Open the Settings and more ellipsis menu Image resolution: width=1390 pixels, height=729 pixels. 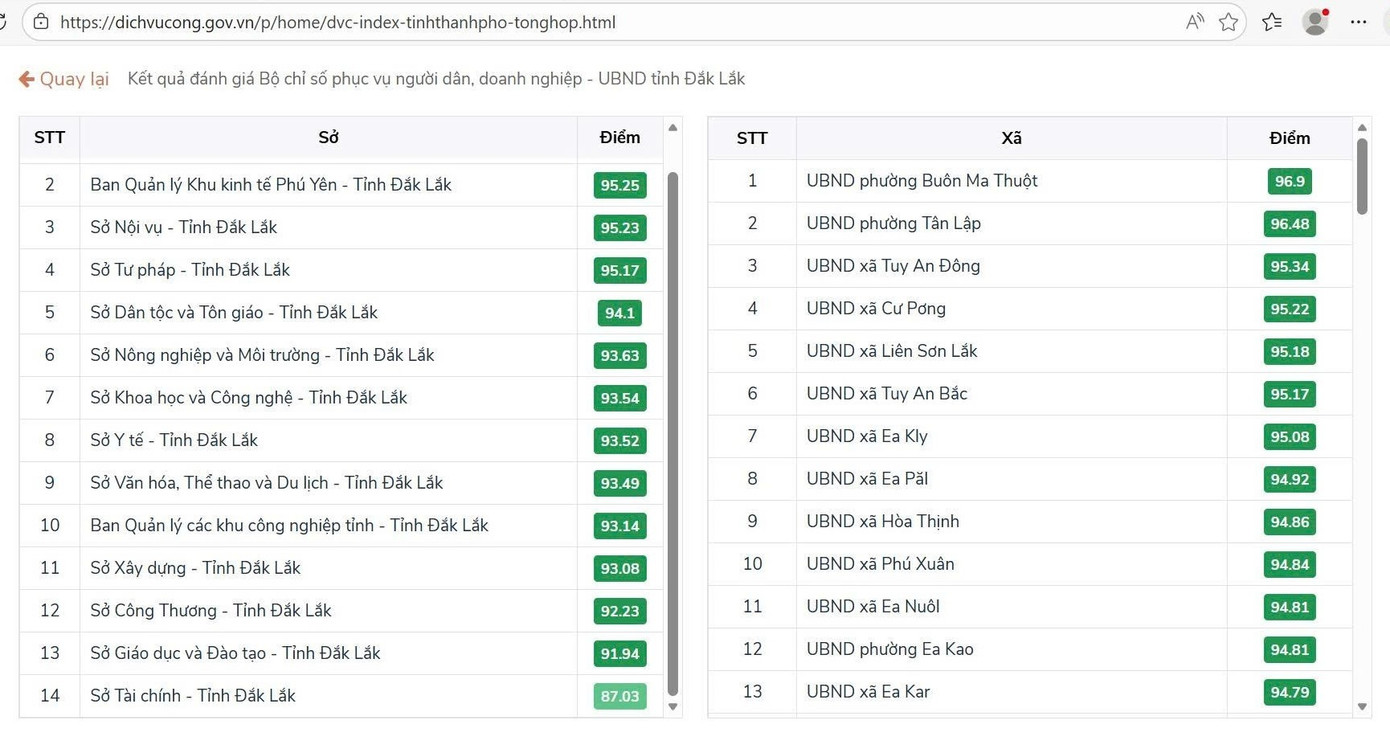point(1358,22)
